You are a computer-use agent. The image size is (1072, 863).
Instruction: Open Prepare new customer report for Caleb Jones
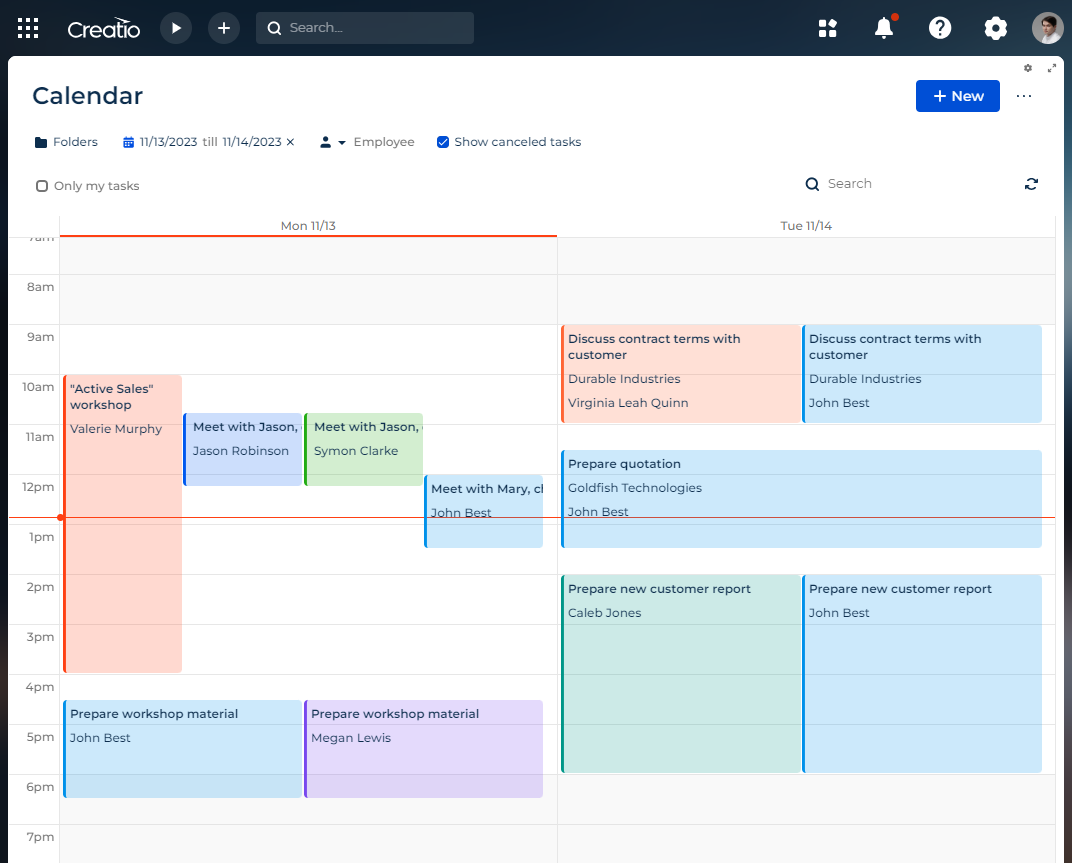(681, 674)
